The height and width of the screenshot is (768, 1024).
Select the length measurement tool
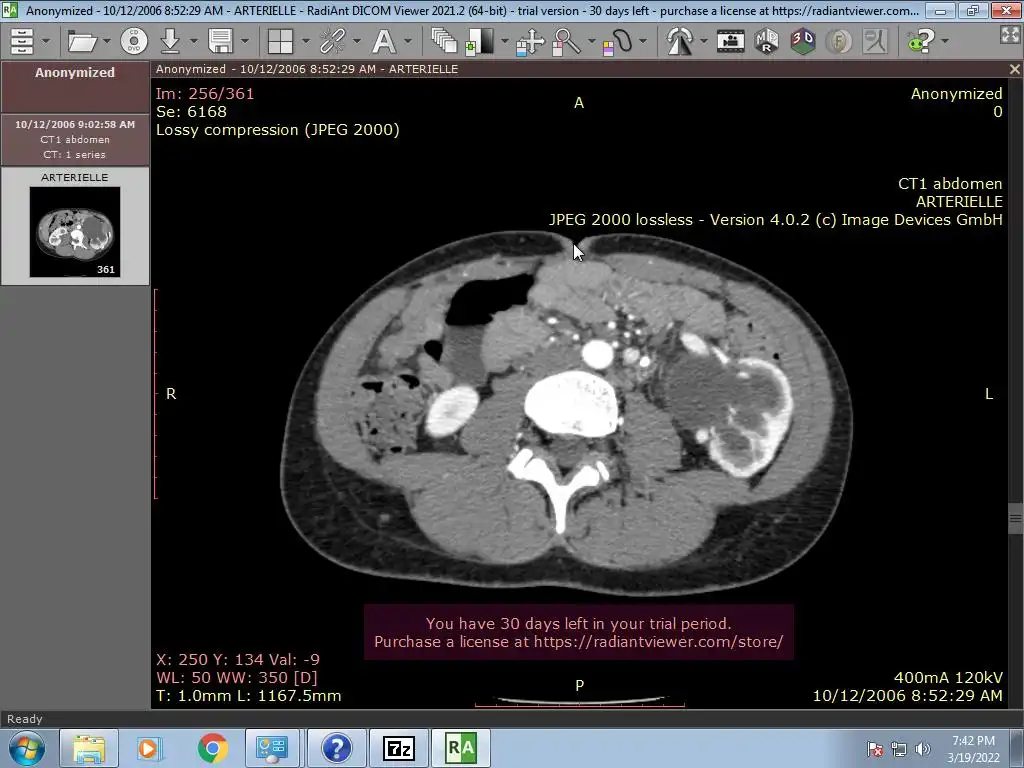pyautogui.click(x=617, y=42)
